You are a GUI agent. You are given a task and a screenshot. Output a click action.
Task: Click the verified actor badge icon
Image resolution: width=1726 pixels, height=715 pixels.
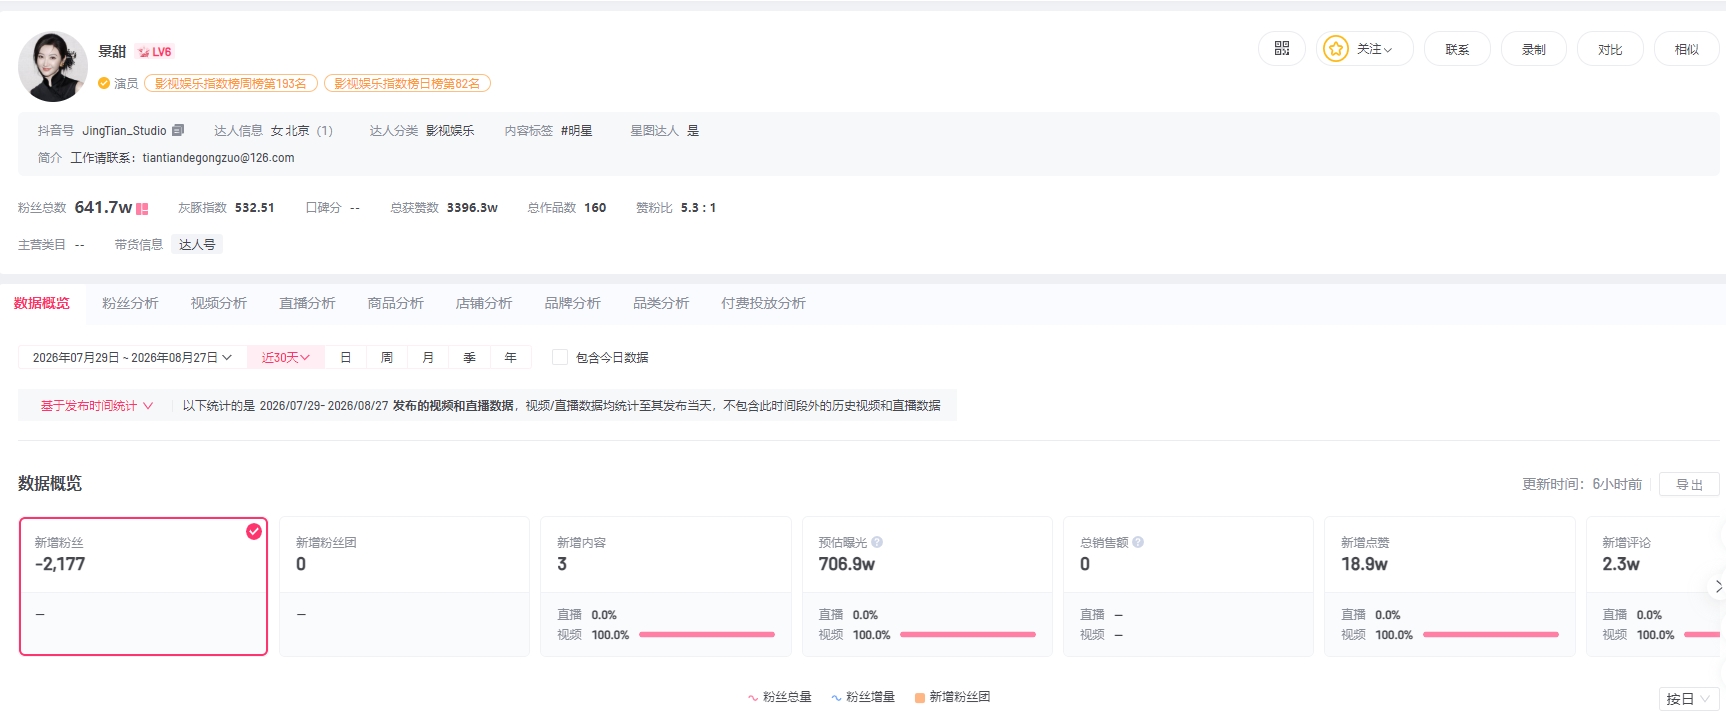click(x=103, y=83)
